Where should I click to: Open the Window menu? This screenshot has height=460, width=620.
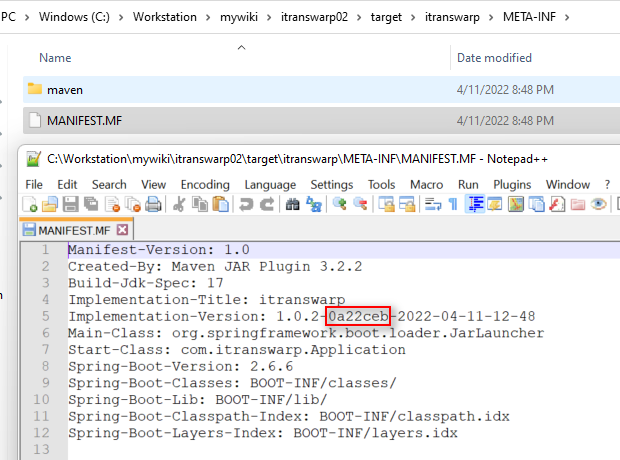[x=568, y=184]
